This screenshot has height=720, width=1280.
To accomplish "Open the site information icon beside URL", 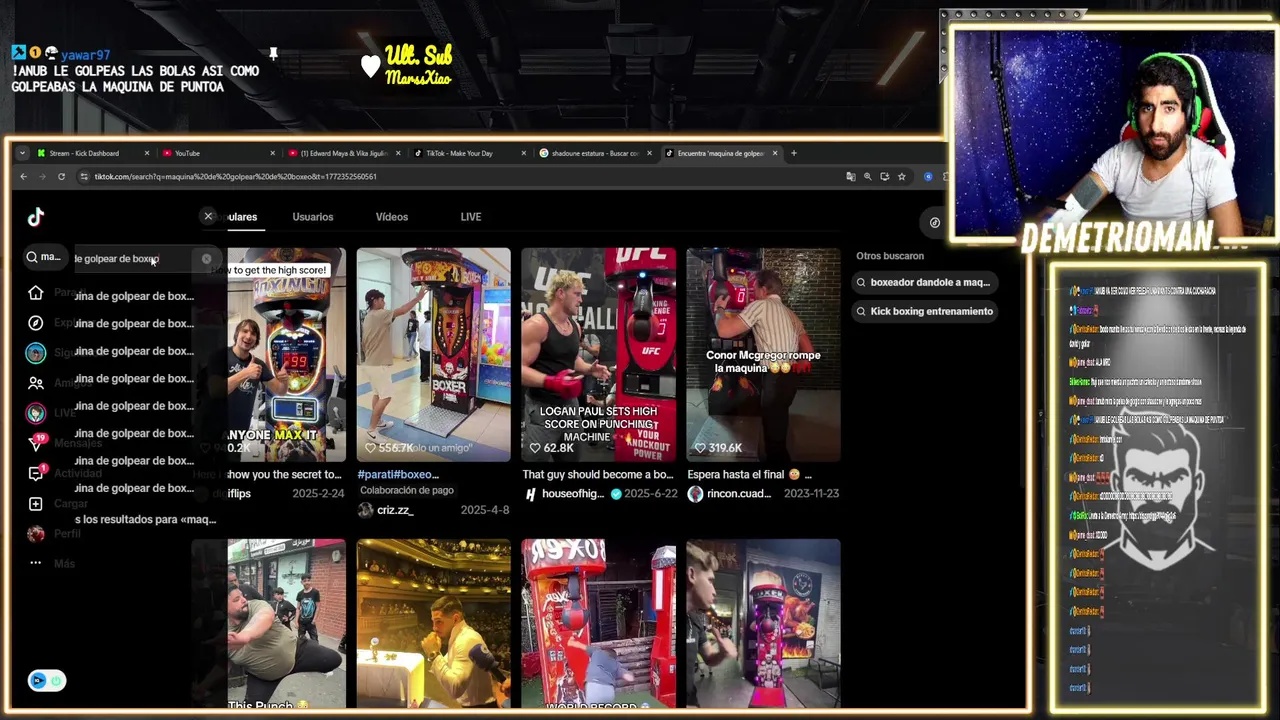I will coord(84,177).
